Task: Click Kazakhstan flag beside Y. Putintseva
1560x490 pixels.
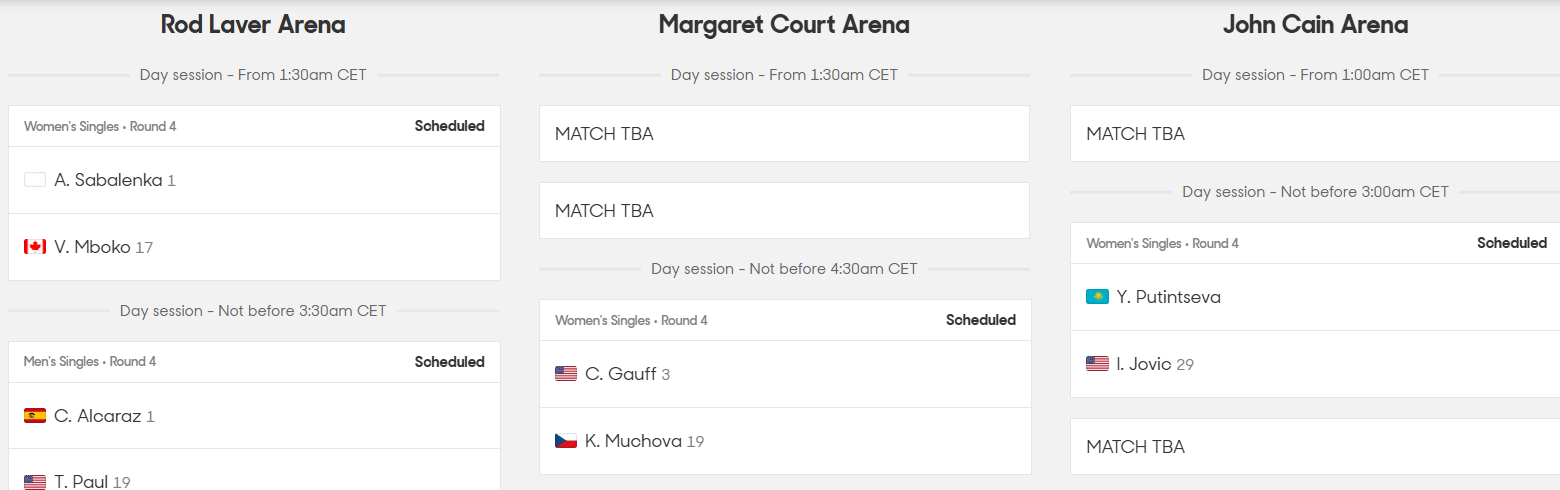Action: tap(1097, 297)
